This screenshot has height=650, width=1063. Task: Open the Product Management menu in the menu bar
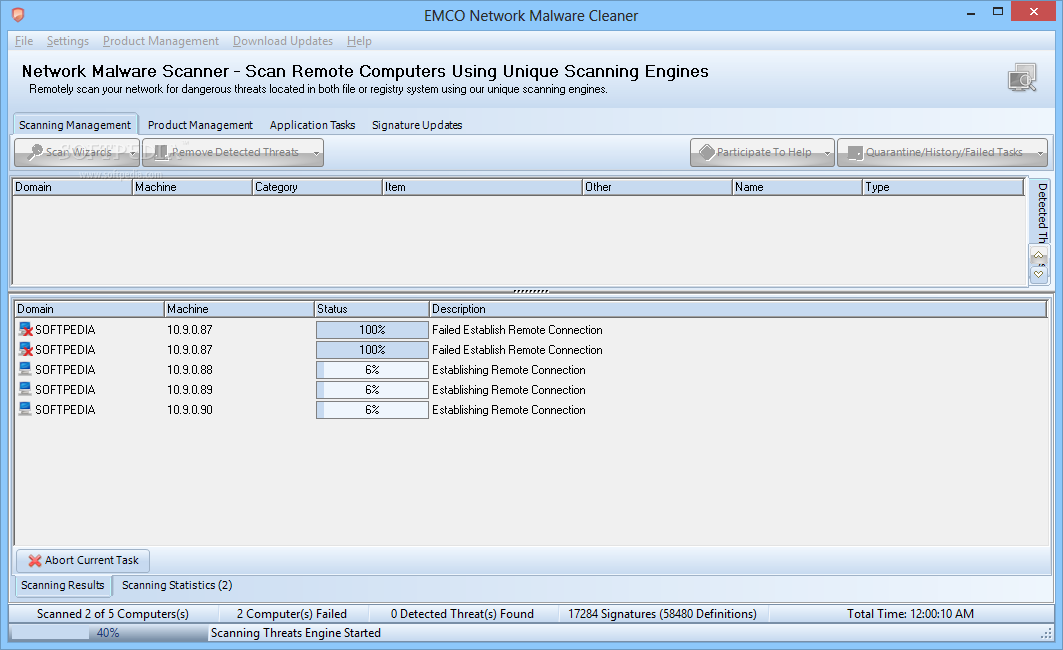coord(161,41)
